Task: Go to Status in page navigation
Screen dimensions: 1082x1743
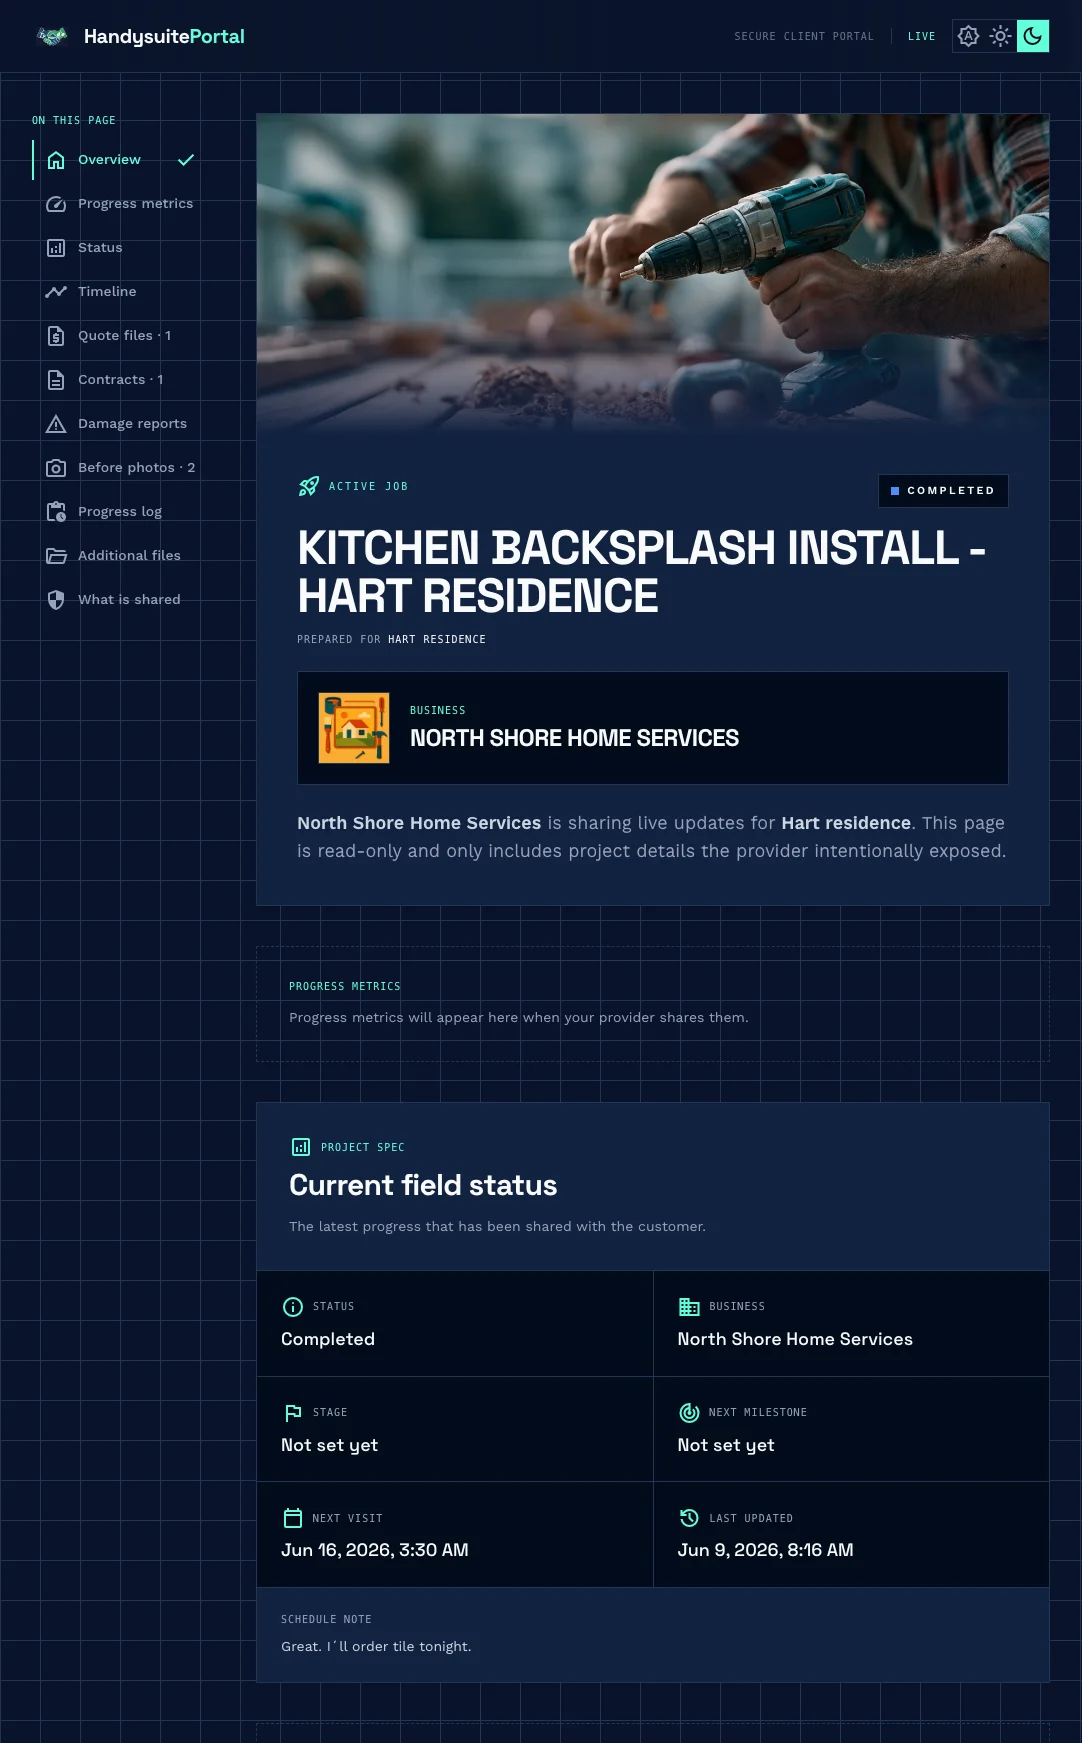Action: point(121,248)
